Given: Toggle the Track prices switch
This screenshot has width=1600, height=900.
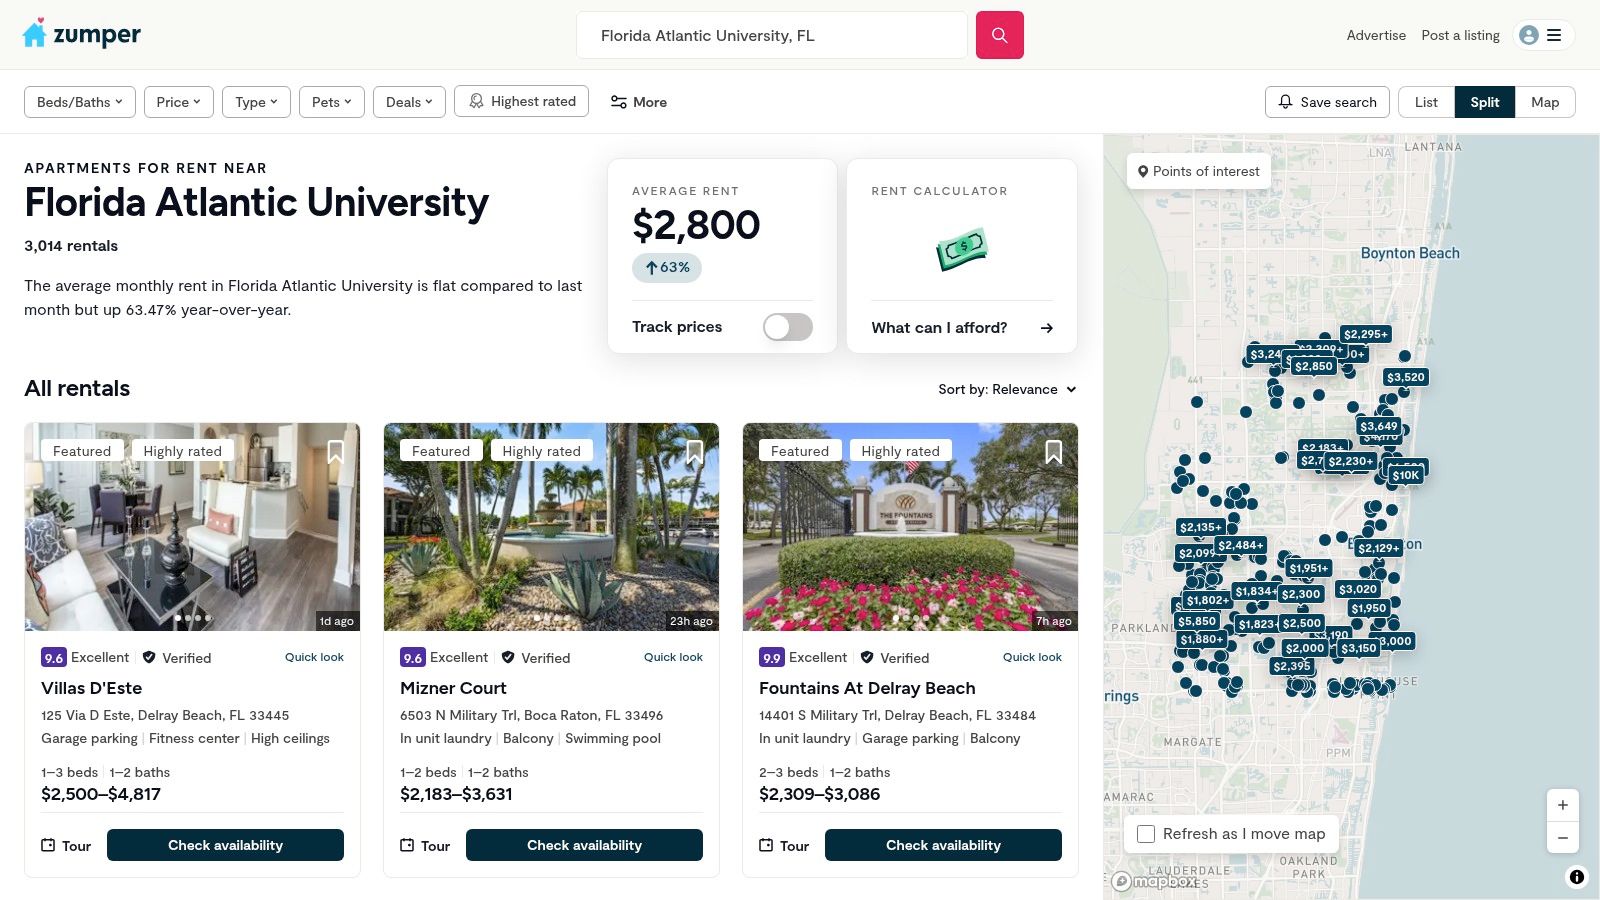Looking at the screenshot, I should [788, 327].
